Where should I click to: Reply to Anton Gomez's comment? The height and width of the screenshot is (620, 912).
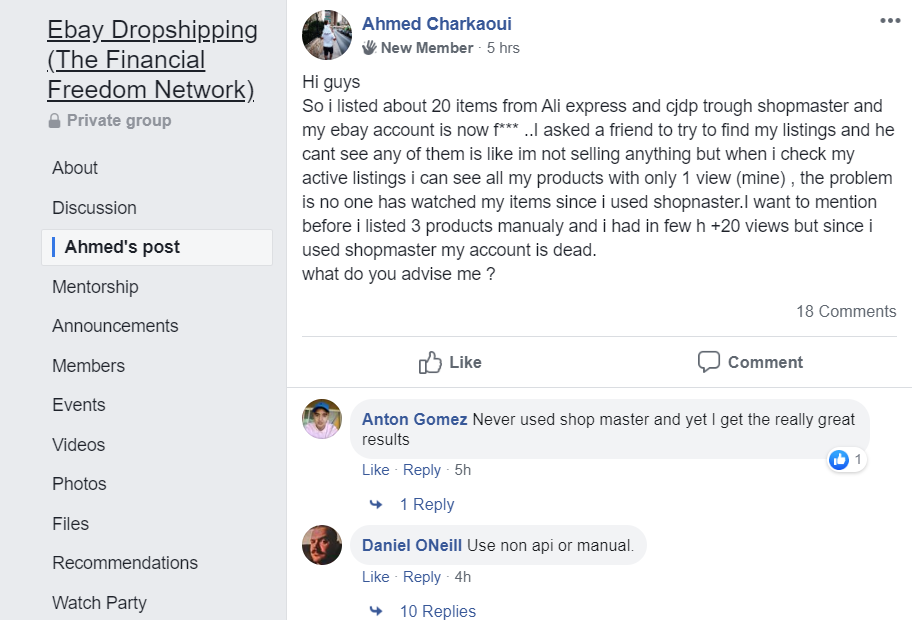click(421, 470)
